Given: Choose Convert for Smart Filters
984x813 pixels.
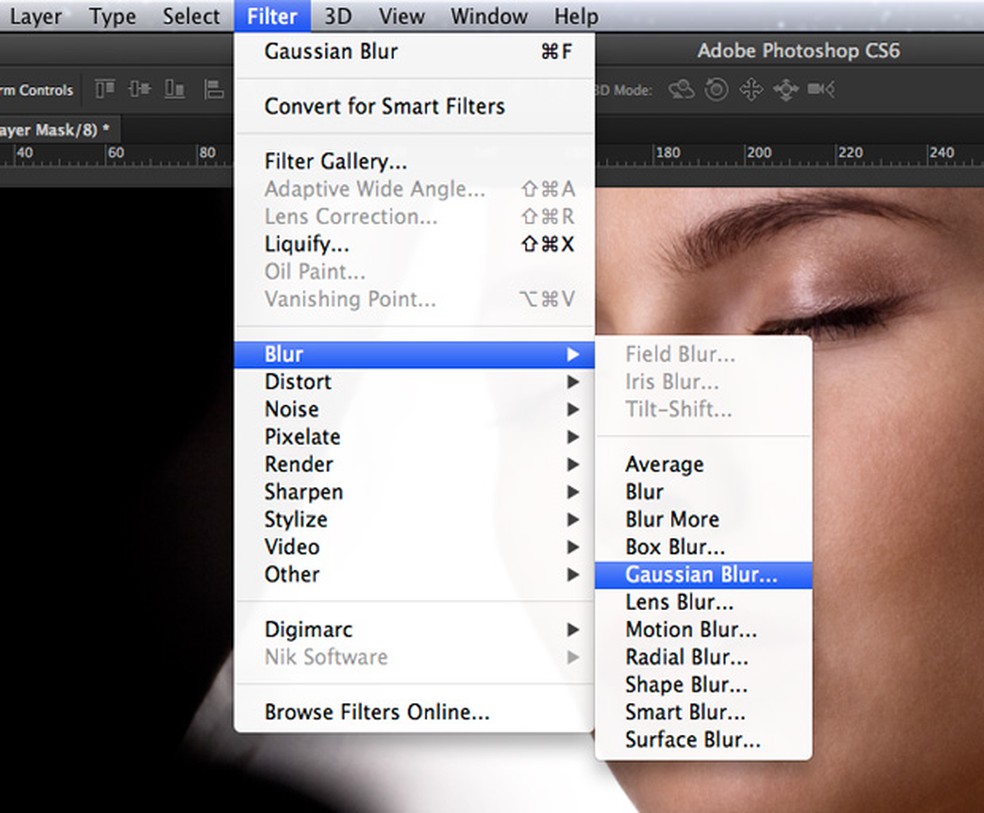Looking at the screenshot, I should pyautogui.click(x=384, y=106).
